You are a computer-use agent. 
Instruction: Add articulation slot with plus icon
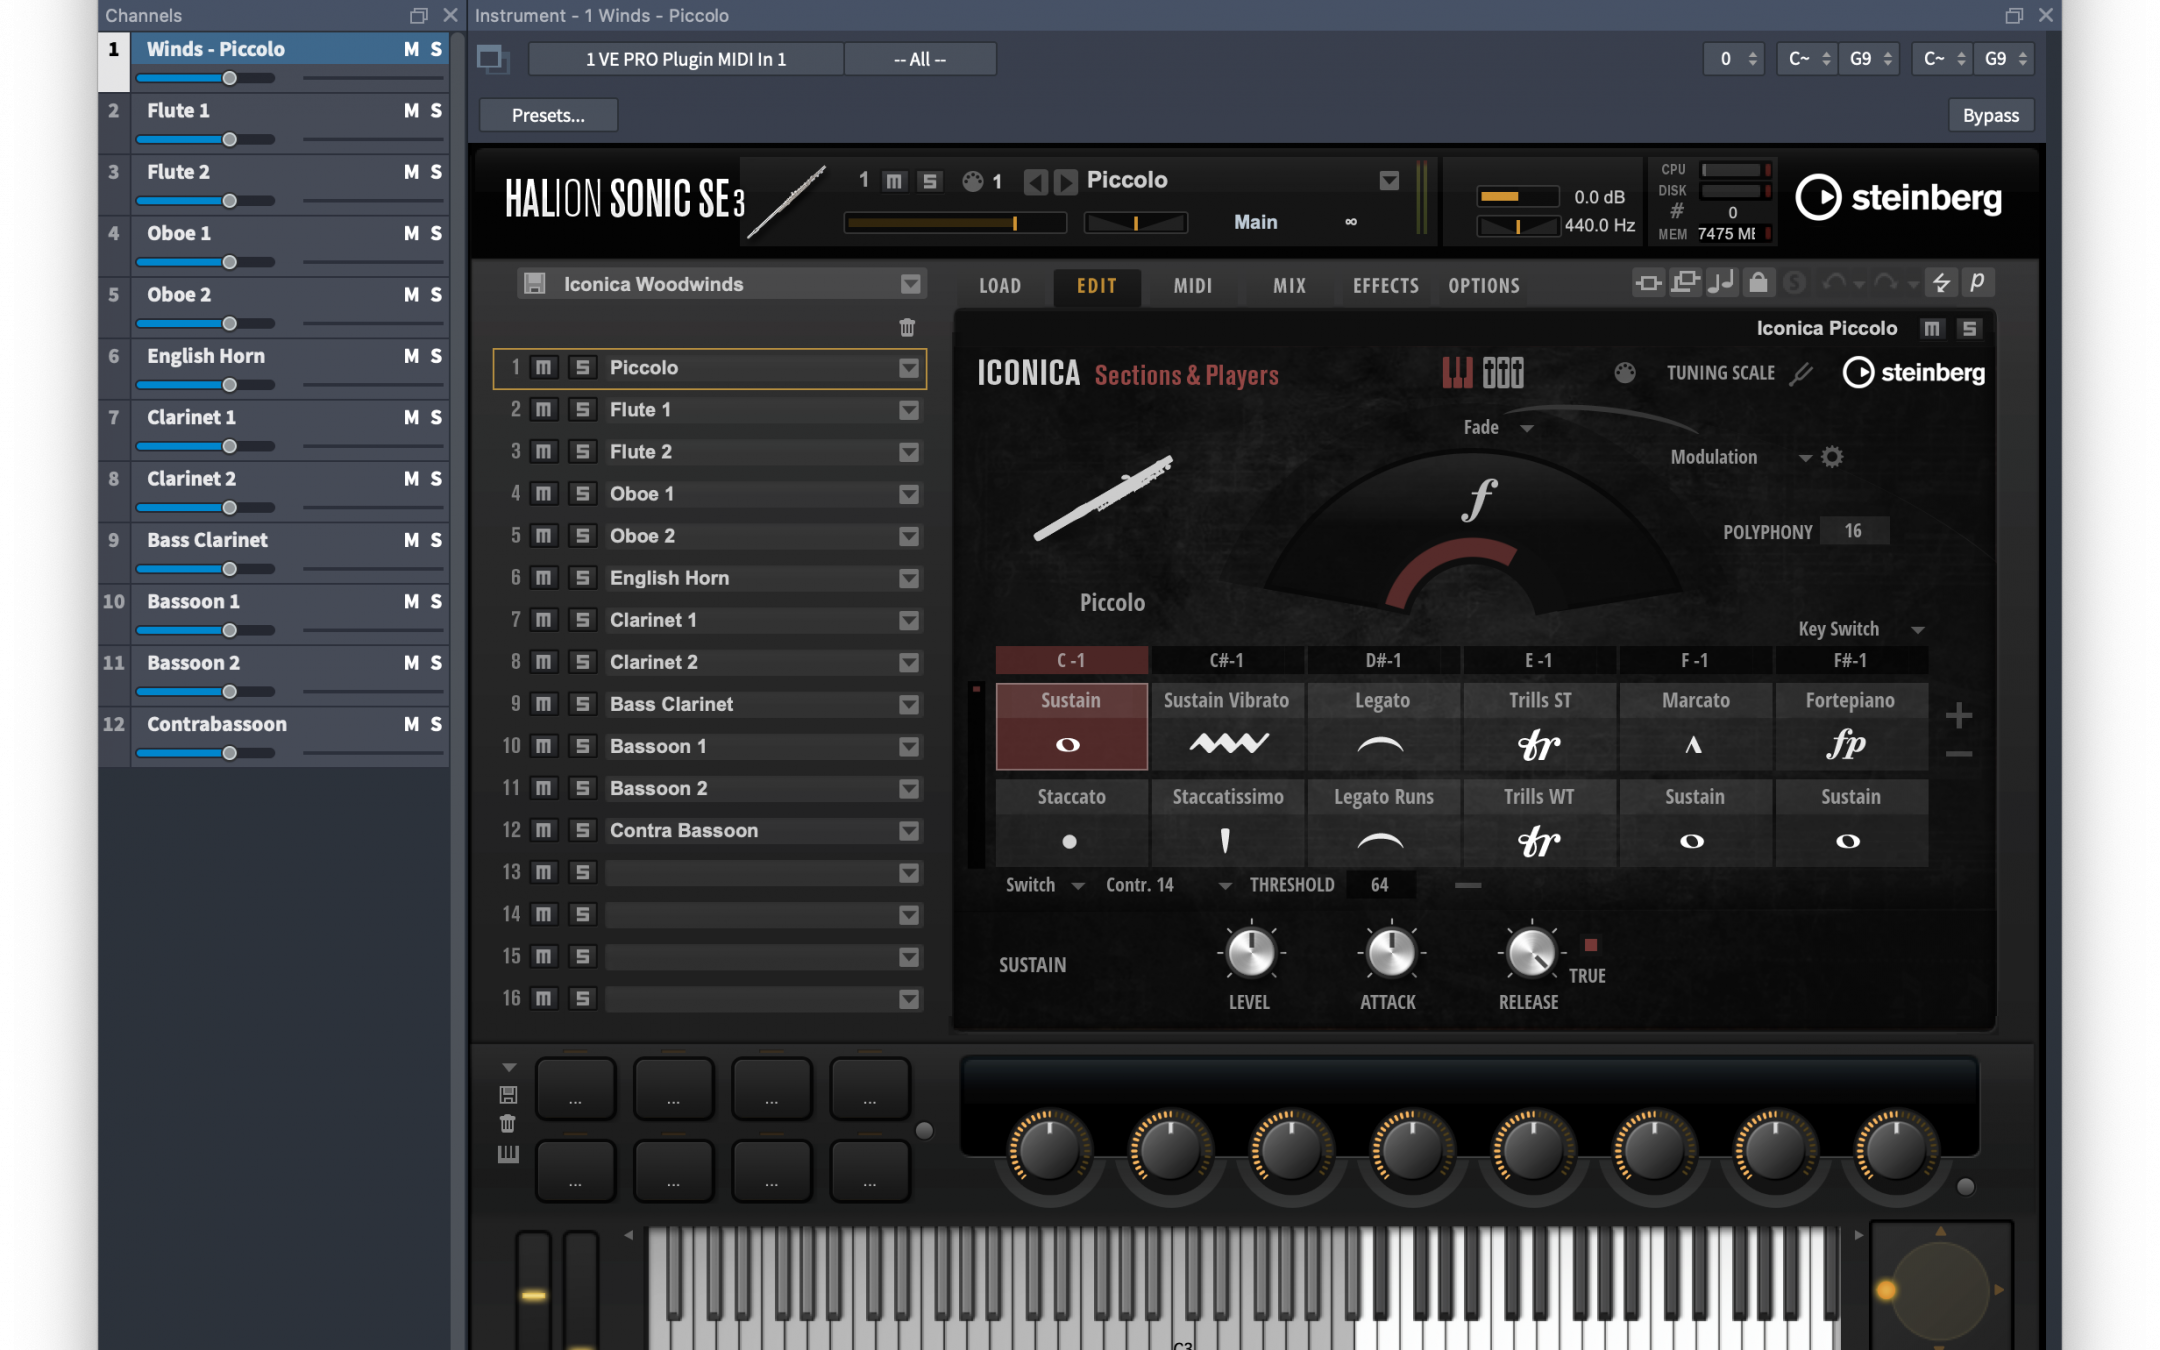pos(1959,715)
